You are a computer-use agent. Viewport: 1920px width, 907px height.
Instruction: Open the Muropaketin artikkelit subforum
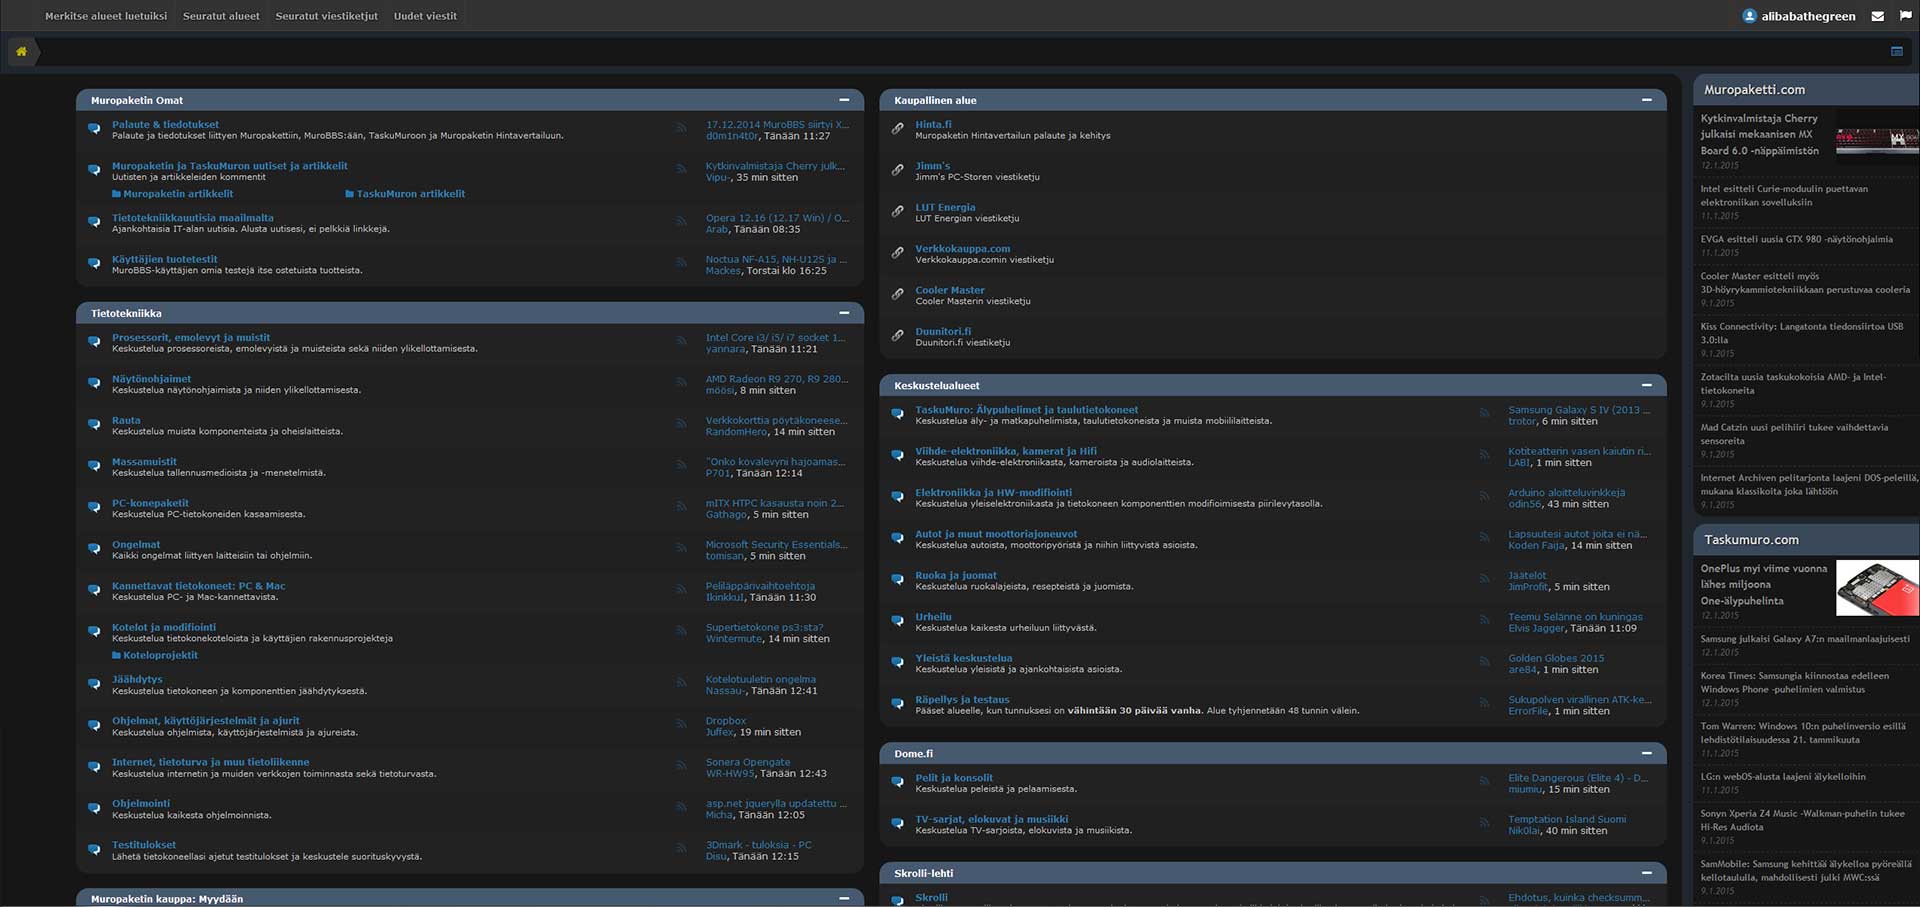coord(178,194)
